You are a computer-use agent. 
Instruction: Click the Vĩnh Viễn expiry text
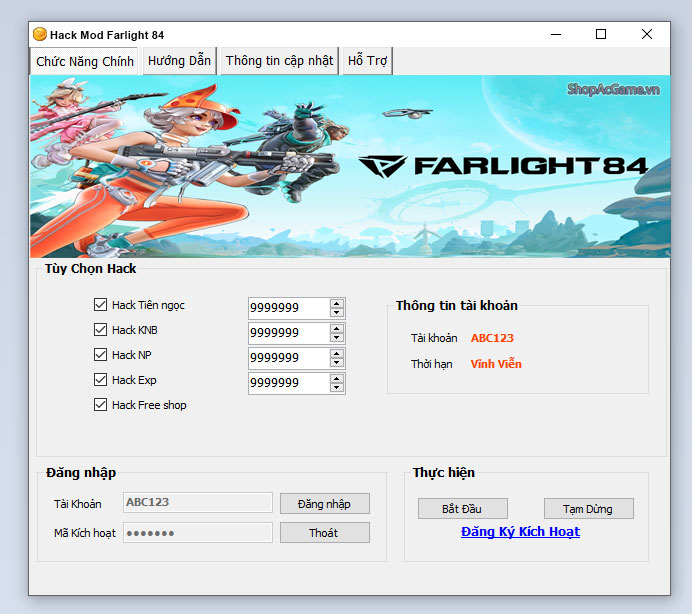point(496,364)
